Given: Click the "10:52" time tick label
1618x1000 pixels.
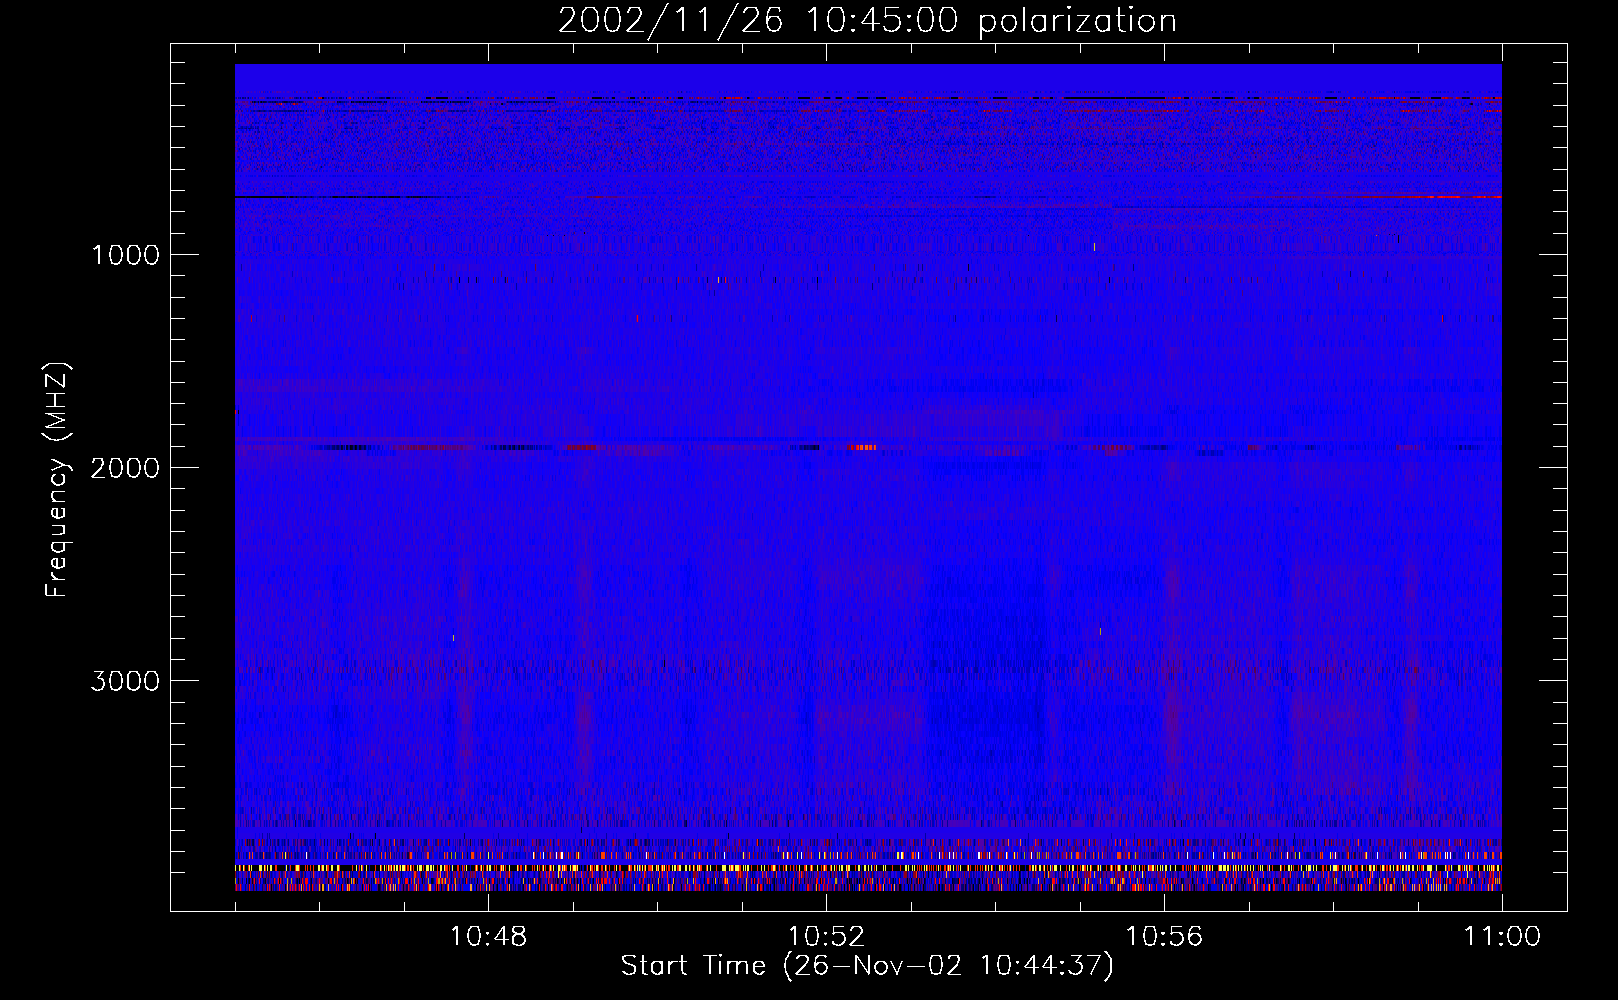Looking at the screenshot, I should click(826, 937).
